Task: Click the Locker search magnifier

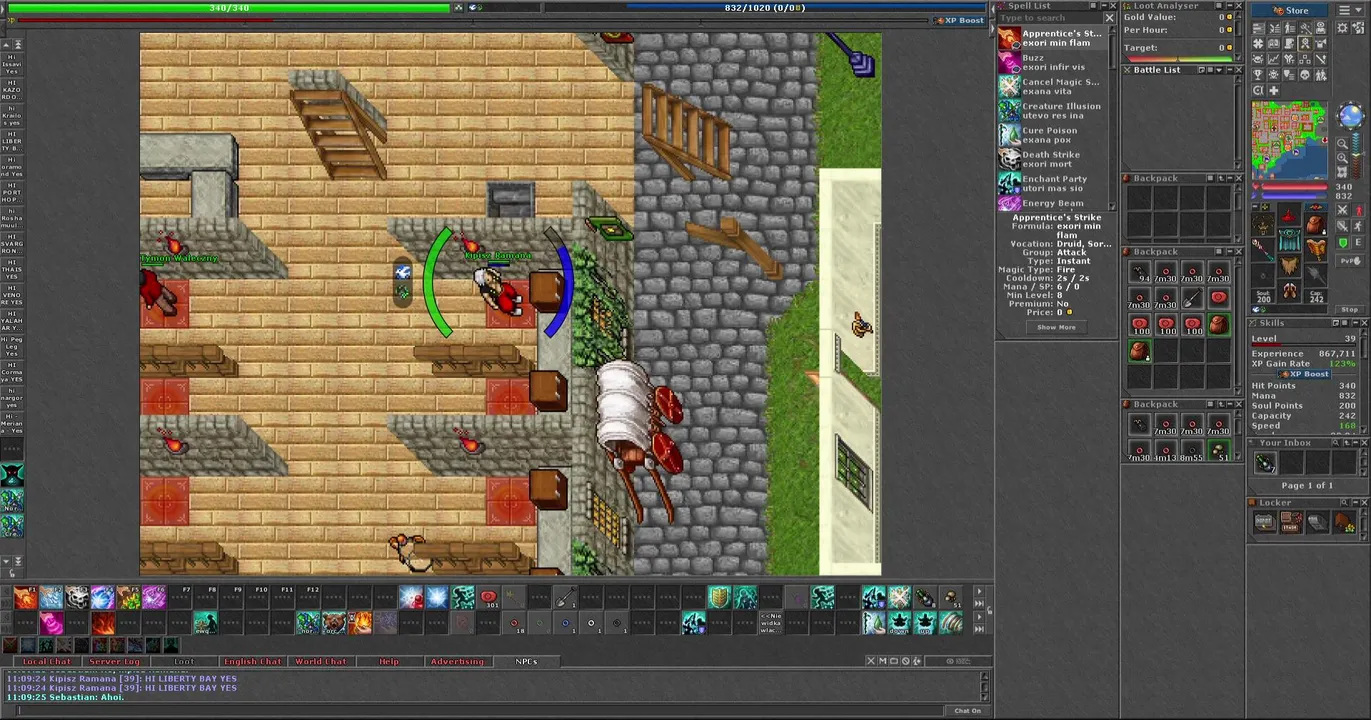Action: 1344,503
